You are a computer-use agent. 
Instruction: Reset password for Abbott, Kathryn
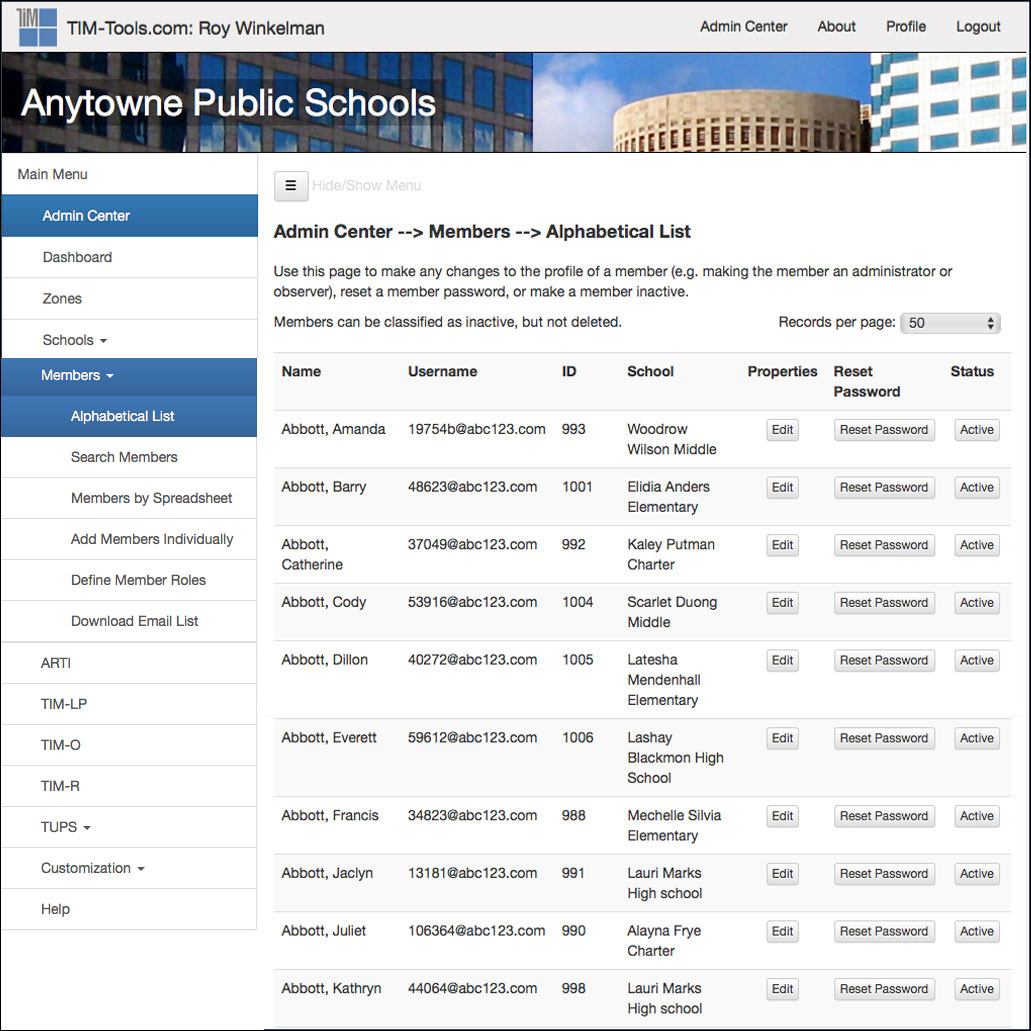click(x=884, y=989)
